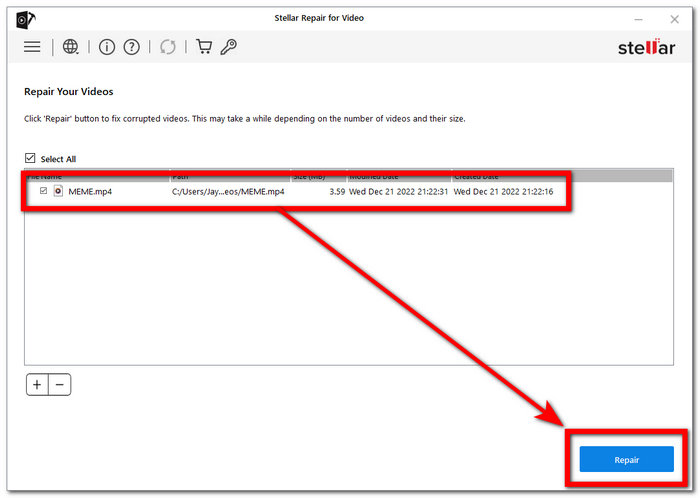Click the Repair button
Image resolution: width=700 pixels, height=498 pixels.
click(x=626, y=459)
